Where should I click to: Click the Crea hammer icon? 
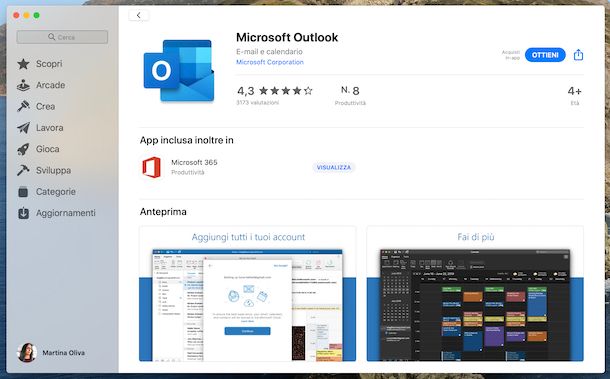(23, 106)
